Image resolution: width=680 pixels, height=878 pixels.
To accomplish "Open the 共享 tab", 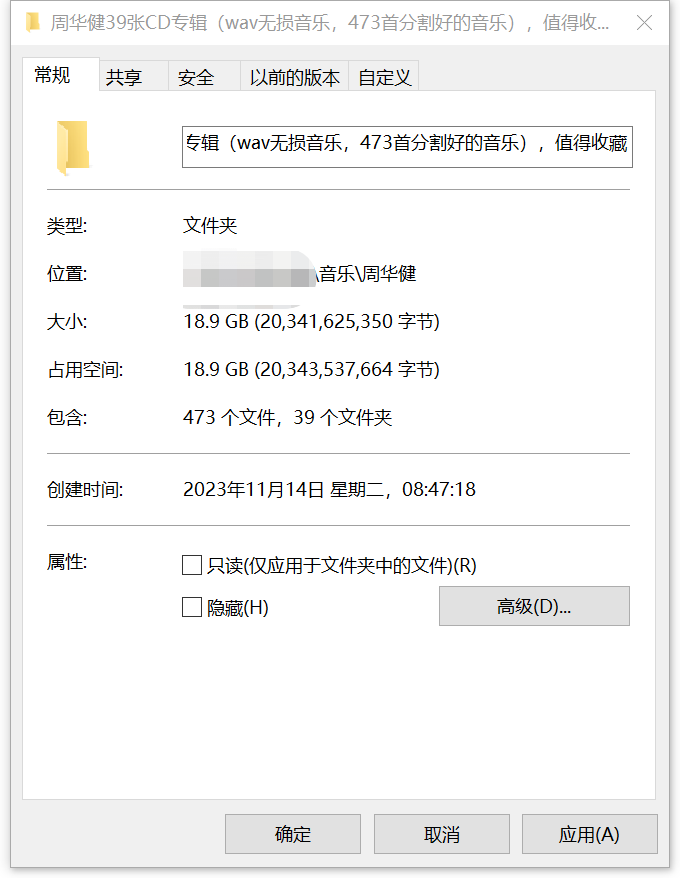I will point(134,77).
